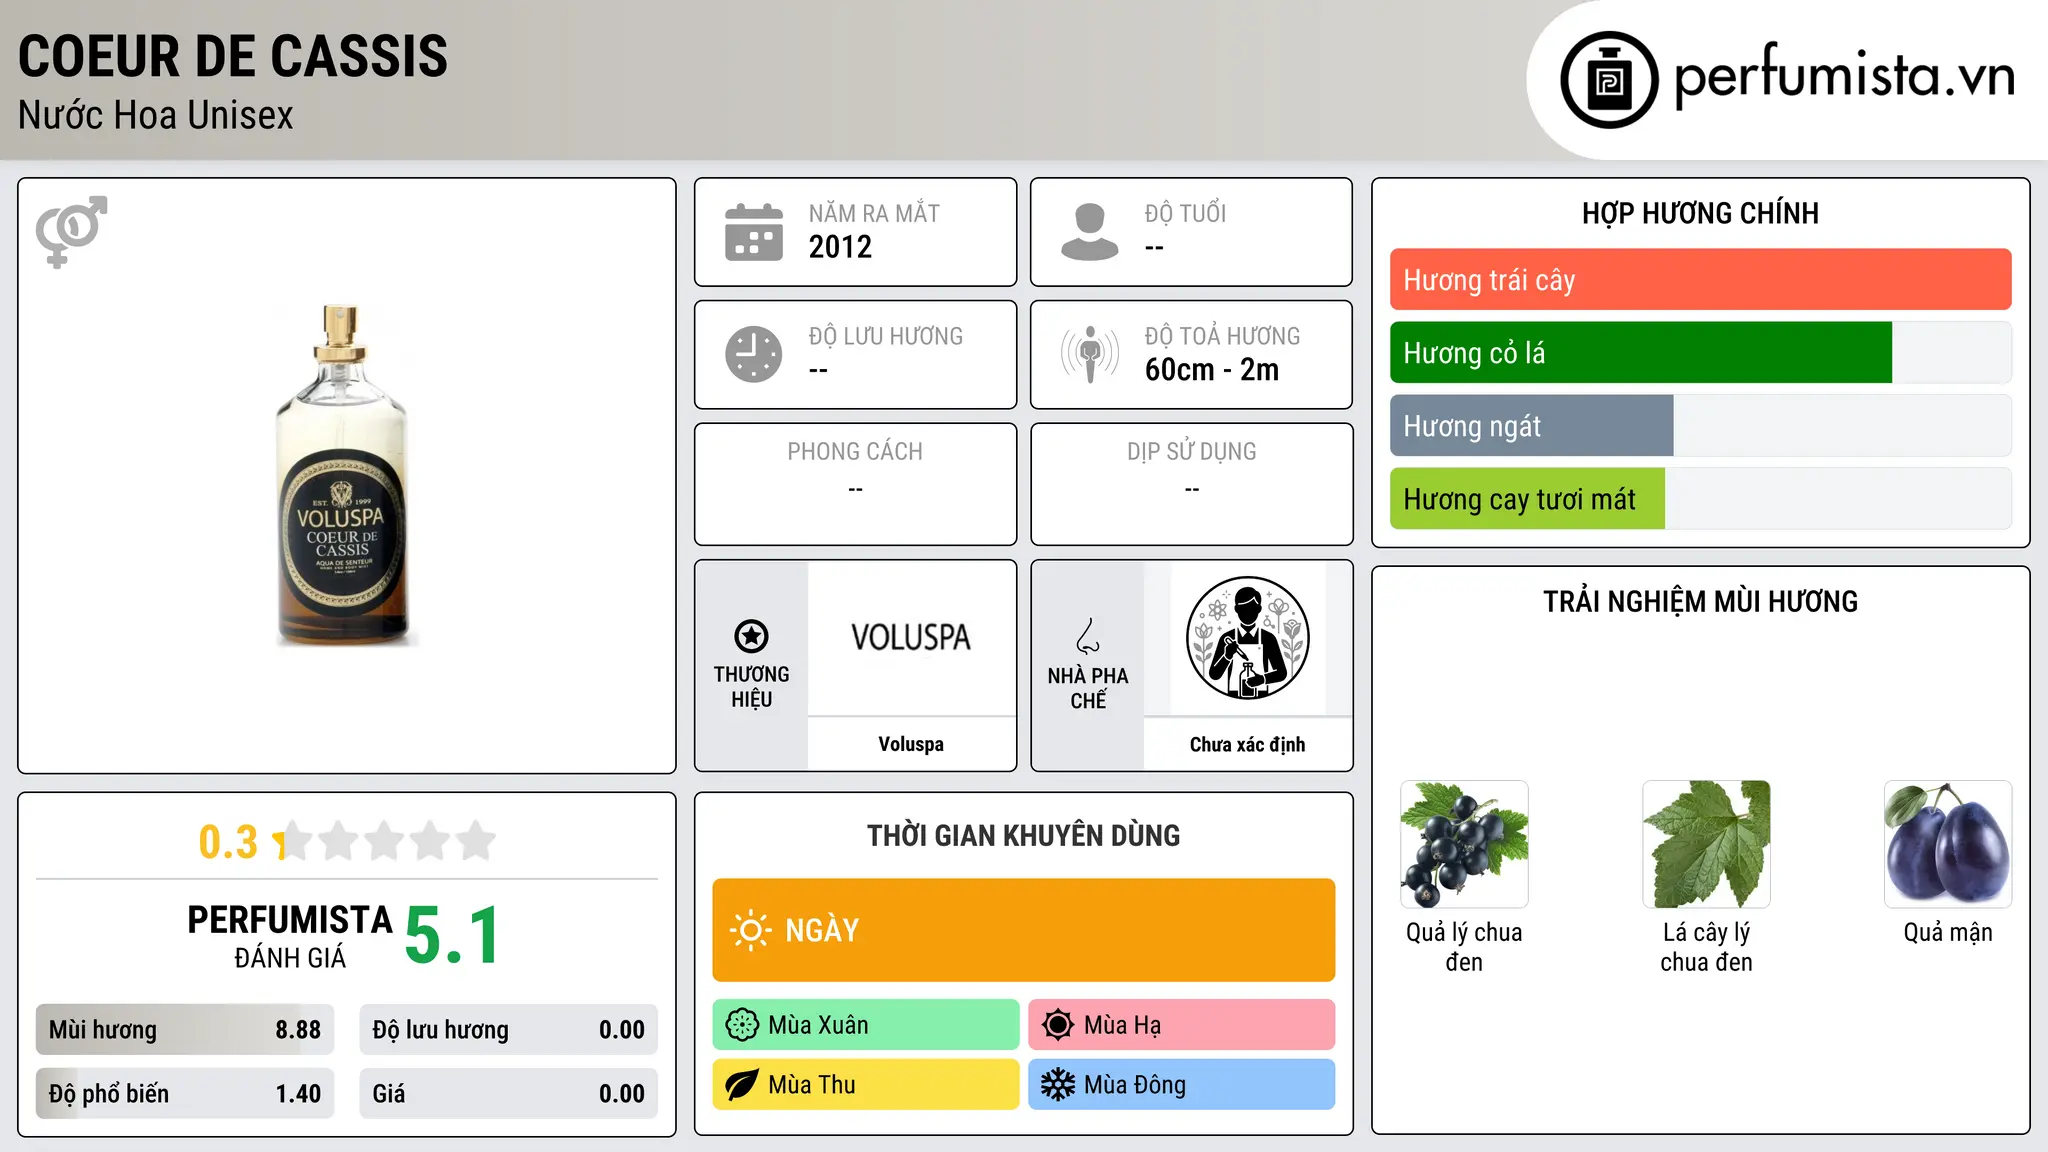
Task: Open the Quả mận note image
Action: (x=1948, y=844)
